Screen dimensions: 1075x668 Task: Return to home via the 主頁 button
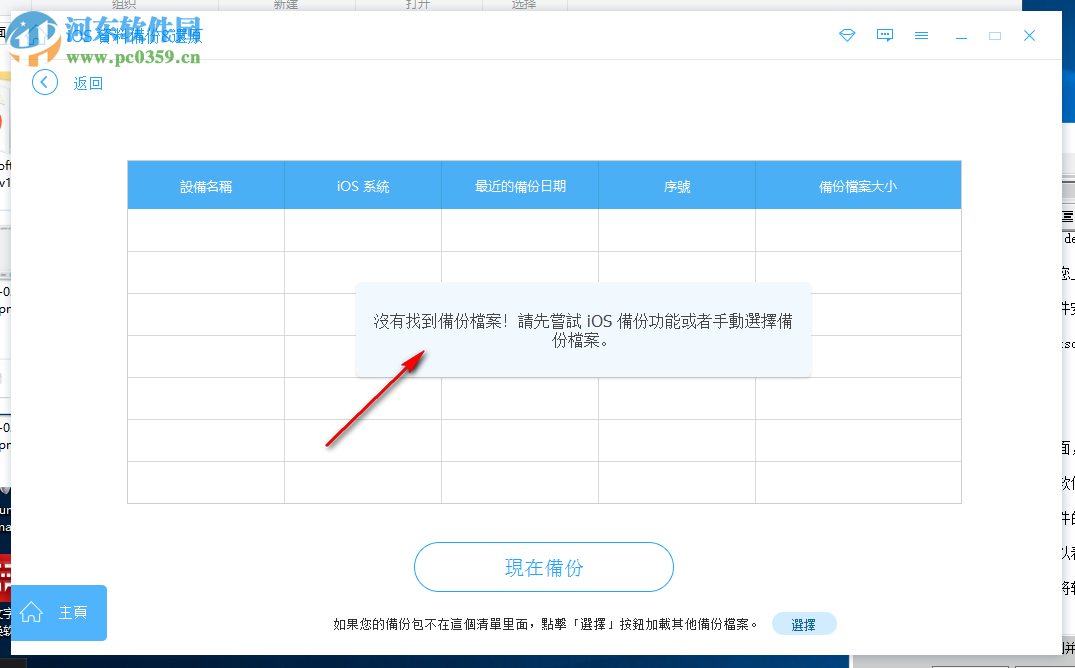(58, 613)
